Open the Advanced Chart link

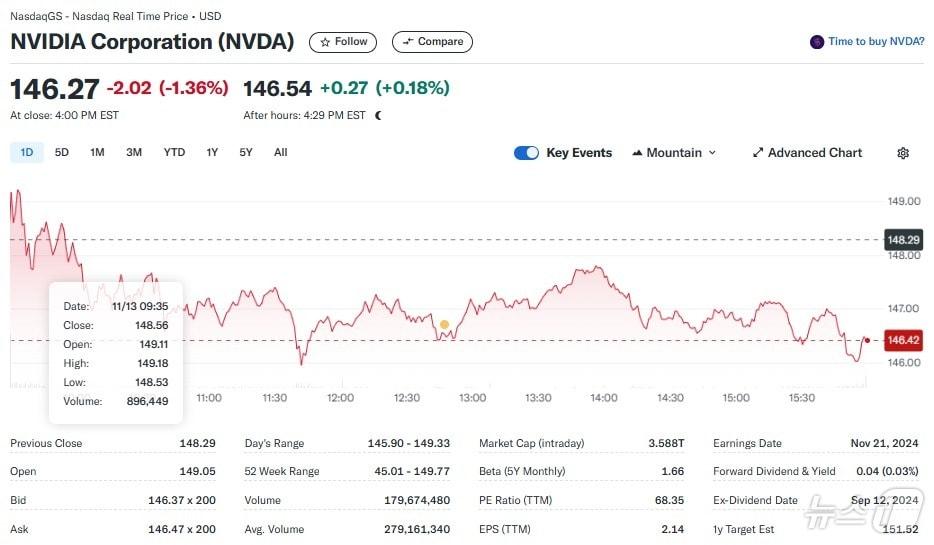coord(814,153)
